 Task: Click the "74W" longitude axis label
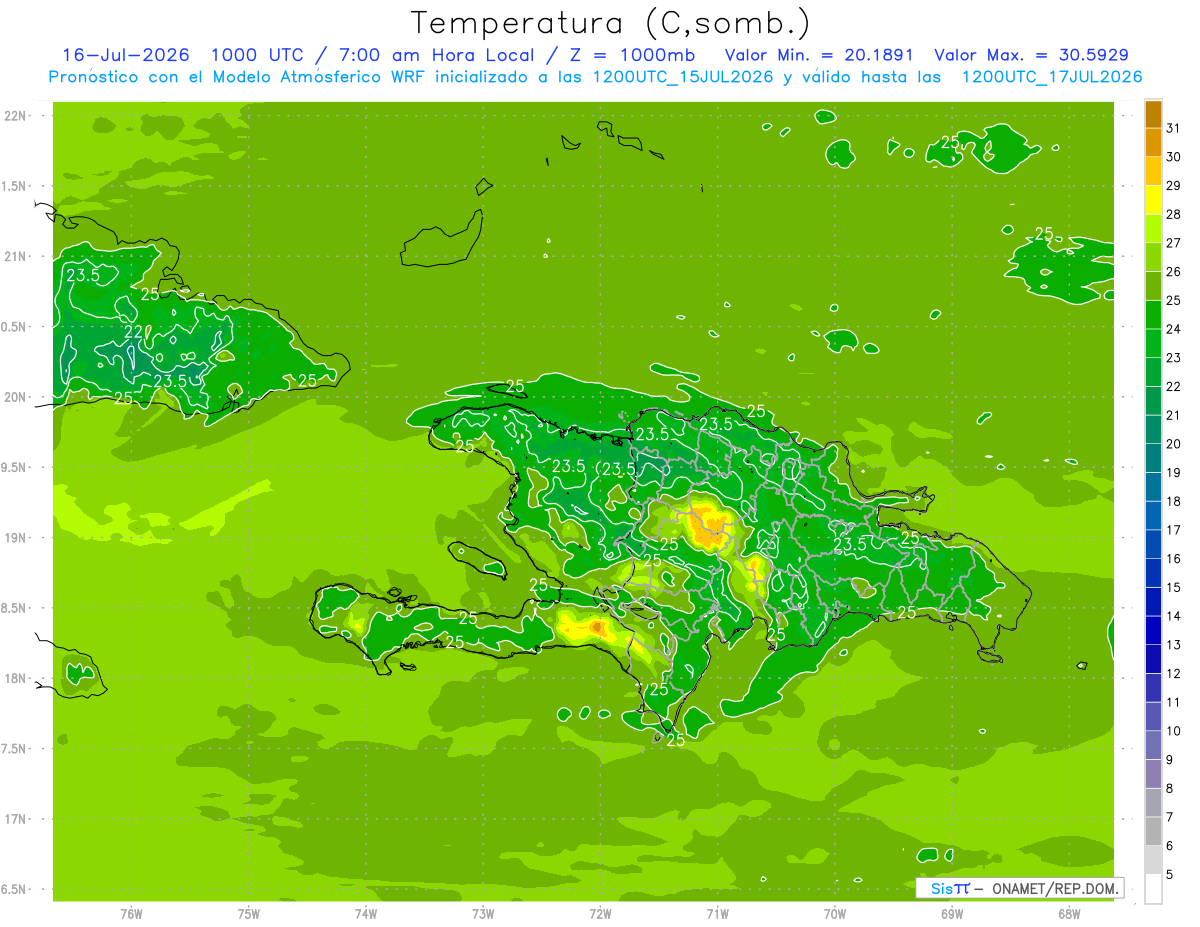point(366,913)
